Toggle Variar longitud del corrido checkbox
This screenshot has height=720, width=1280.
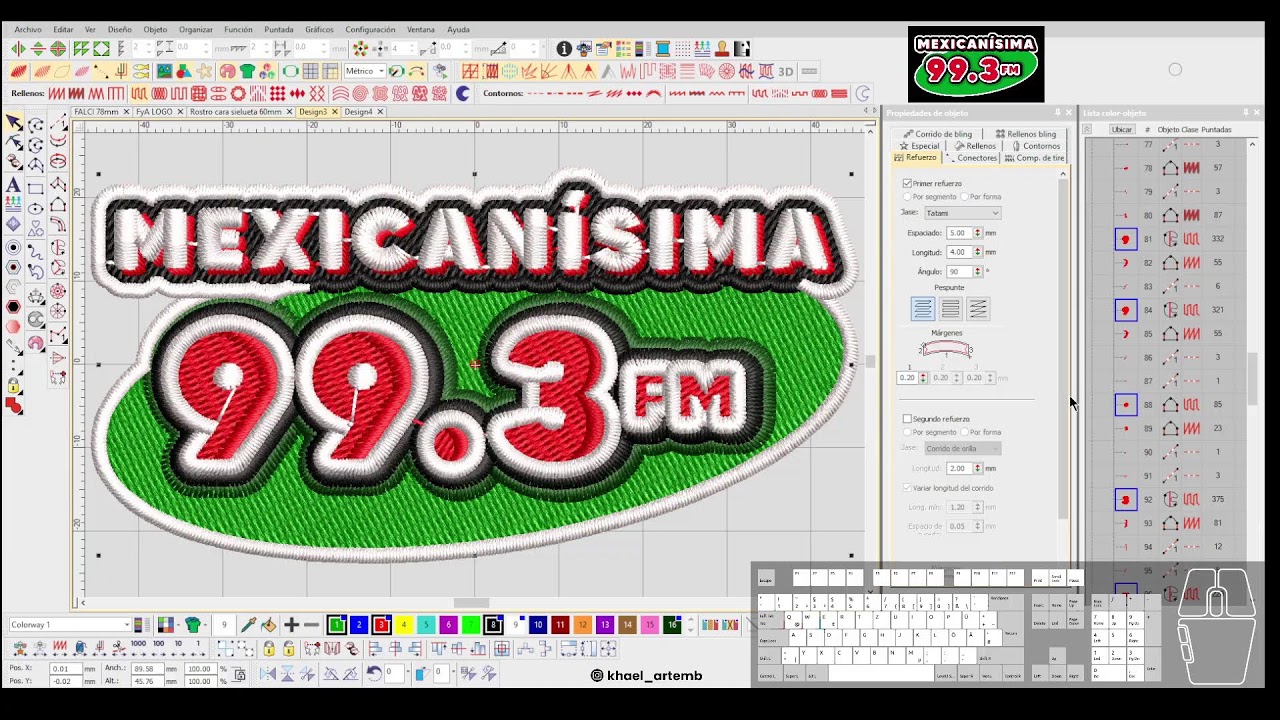pos(907,488)
